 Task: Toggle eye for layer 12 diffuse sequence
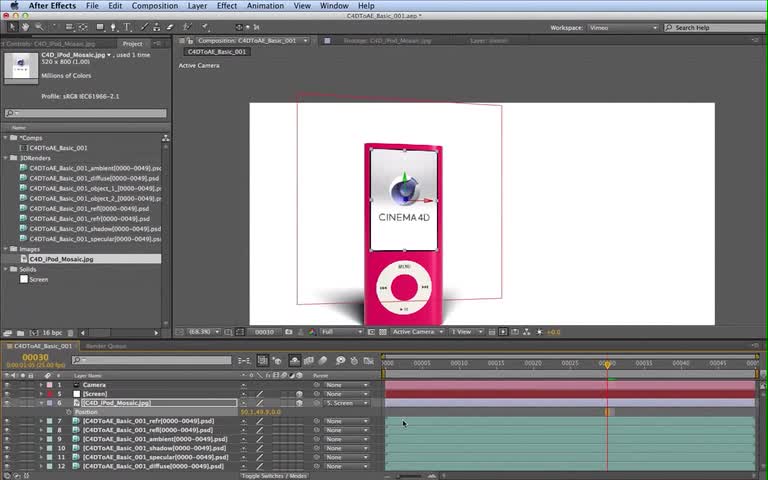coord(7,466)
